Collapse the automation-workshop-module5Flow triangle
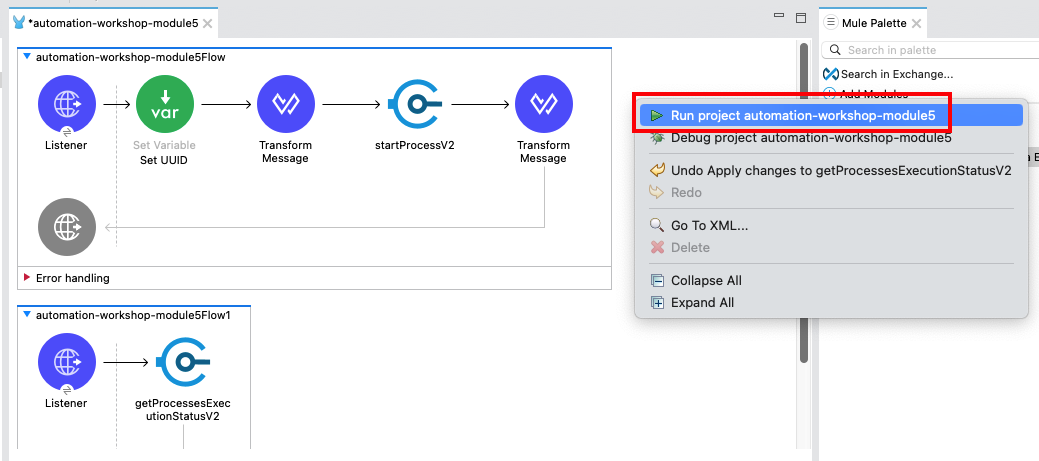Screen dimensions: 1039x461 27,58
